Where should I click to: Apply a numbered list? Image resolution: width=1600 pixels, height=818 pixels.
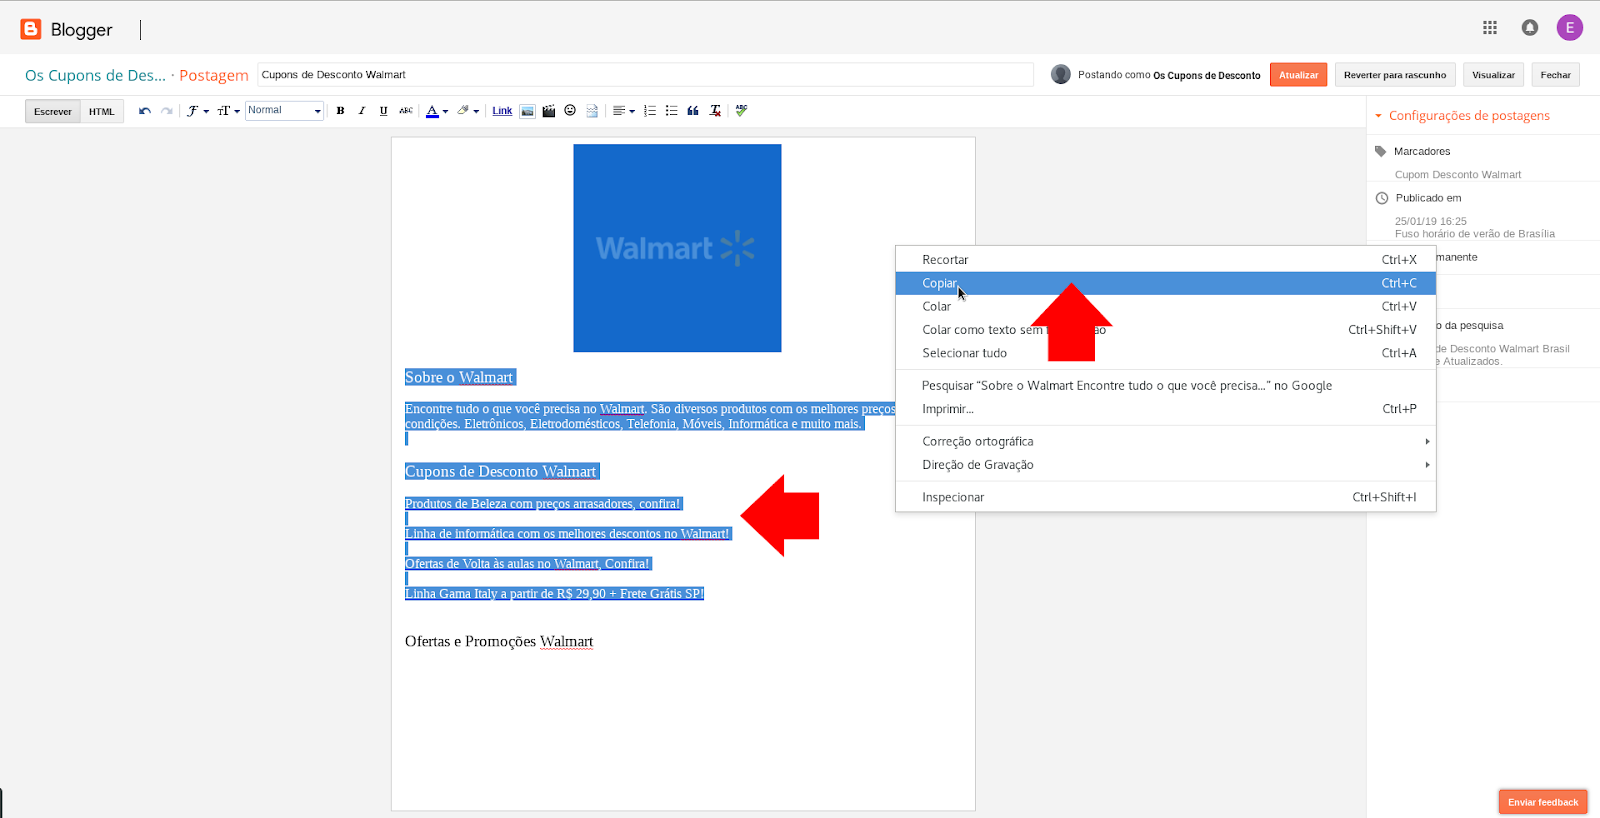pyautogui.click(x=650, y=111)
